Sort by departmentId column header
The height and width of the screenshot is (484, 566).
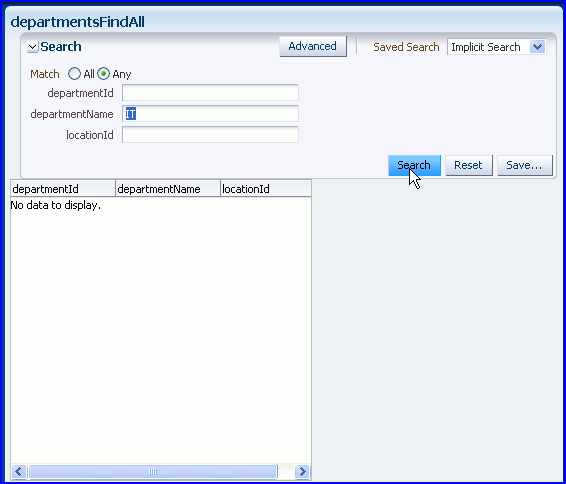63,189
